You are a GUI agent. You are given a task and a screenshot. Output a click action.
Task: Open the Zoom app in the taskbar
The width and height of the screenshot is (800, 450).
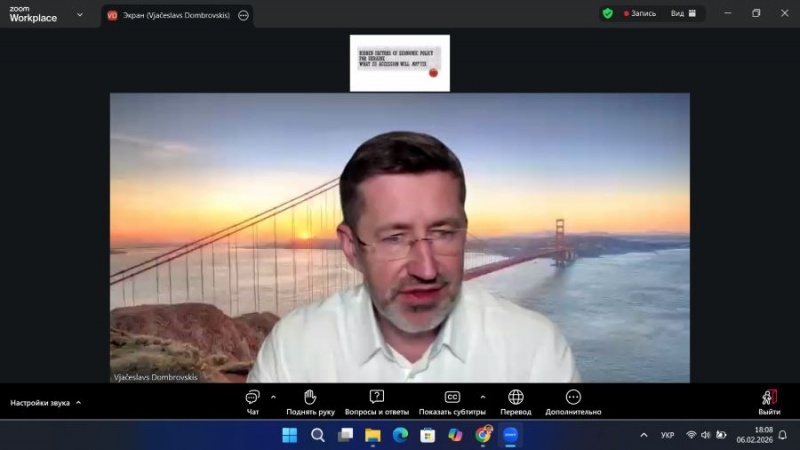pyautogui.click(x=510, y=435)
